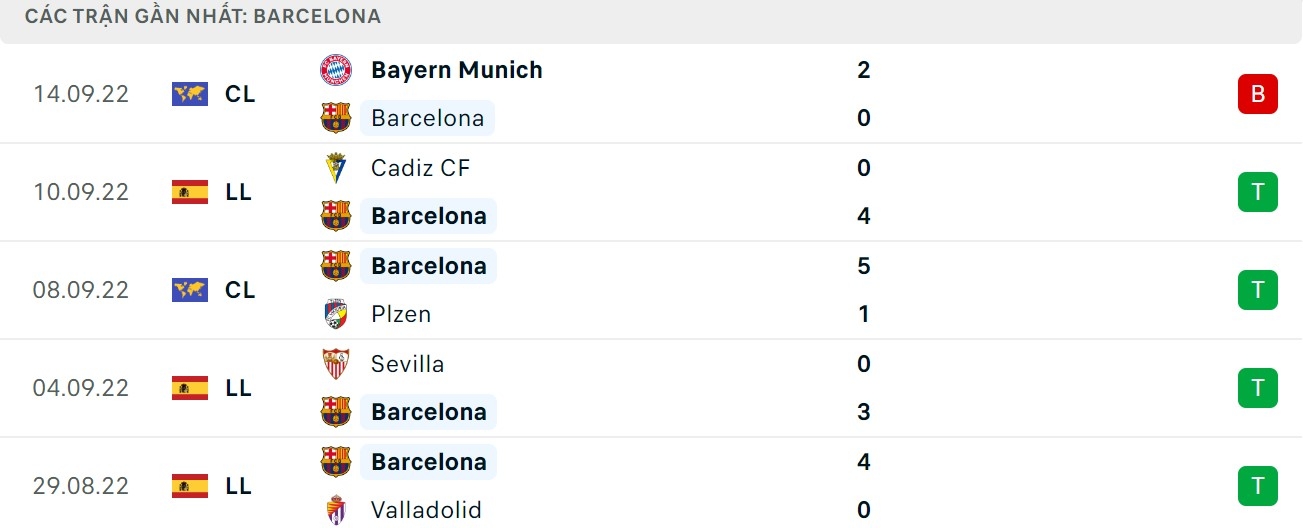
Task: Click green T badge for Sevilla match
Action: pyautogui.click(x=1257, y=388)
